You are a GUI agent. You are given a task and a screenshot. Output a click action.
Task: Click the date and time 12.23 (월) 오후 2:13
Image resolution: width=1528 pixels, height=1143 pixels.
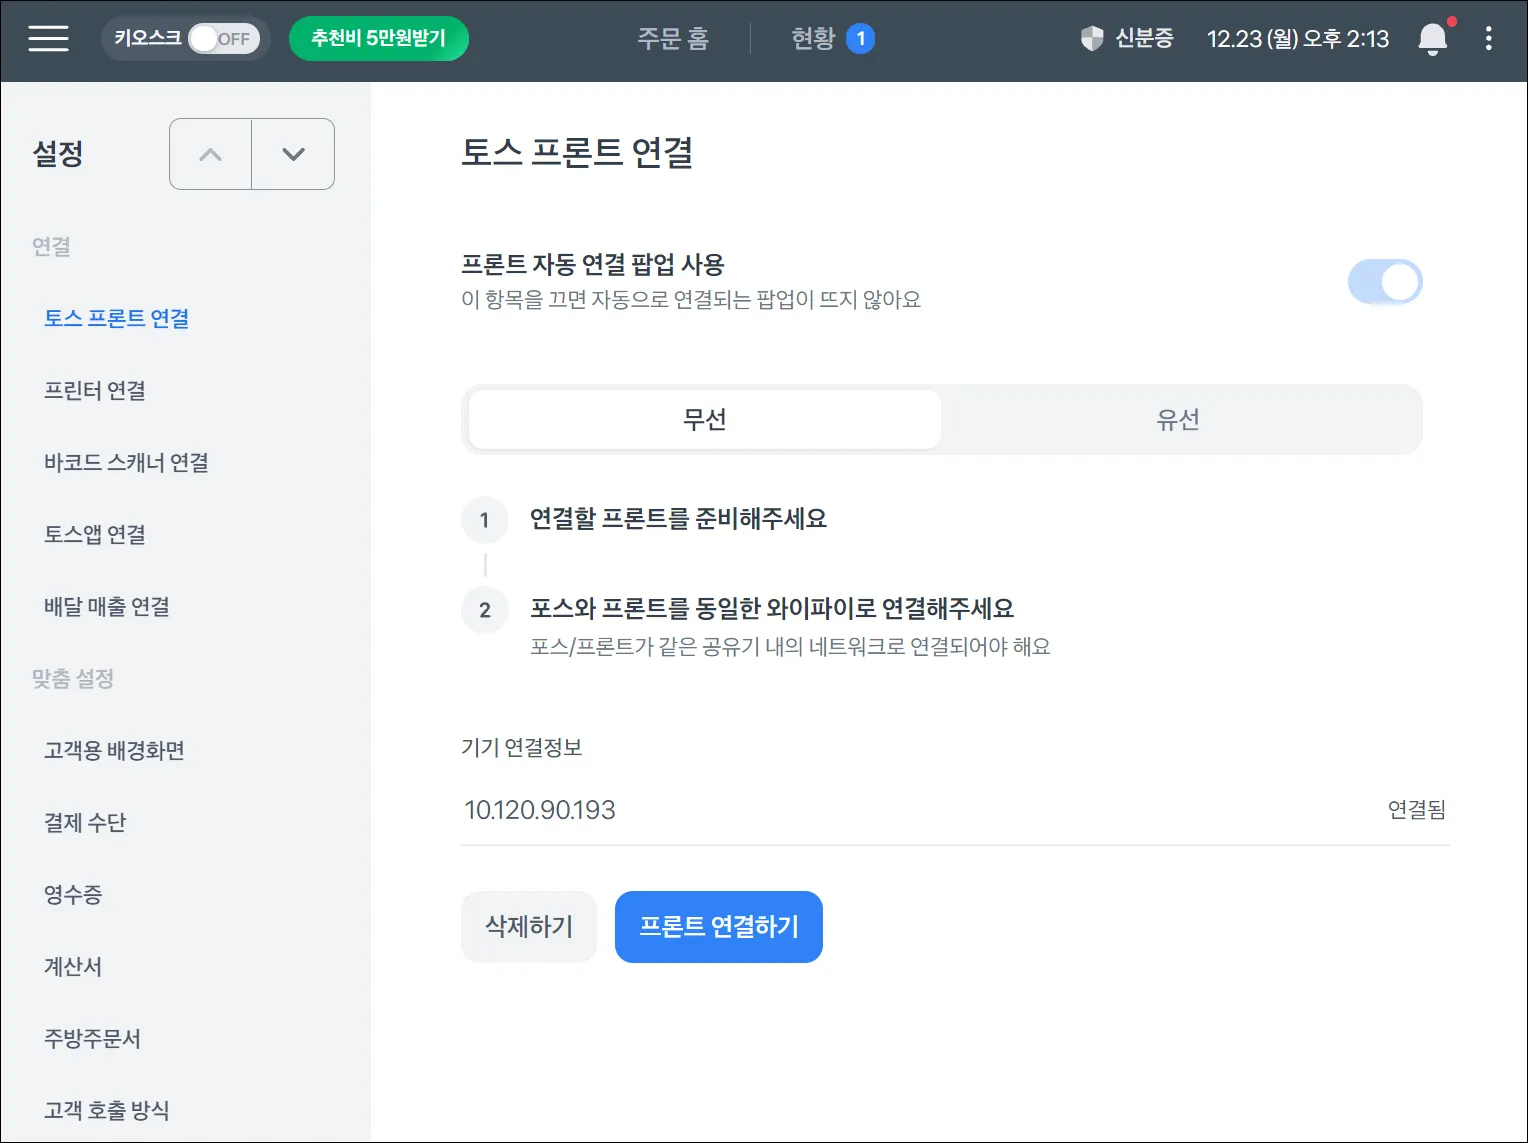pos(1298,39)
